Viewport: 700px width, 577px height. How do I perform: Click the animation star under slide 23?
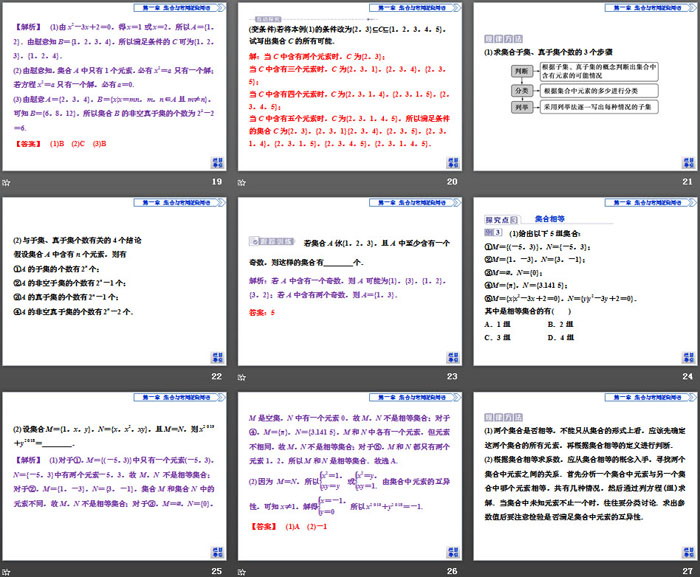point(242,376)
